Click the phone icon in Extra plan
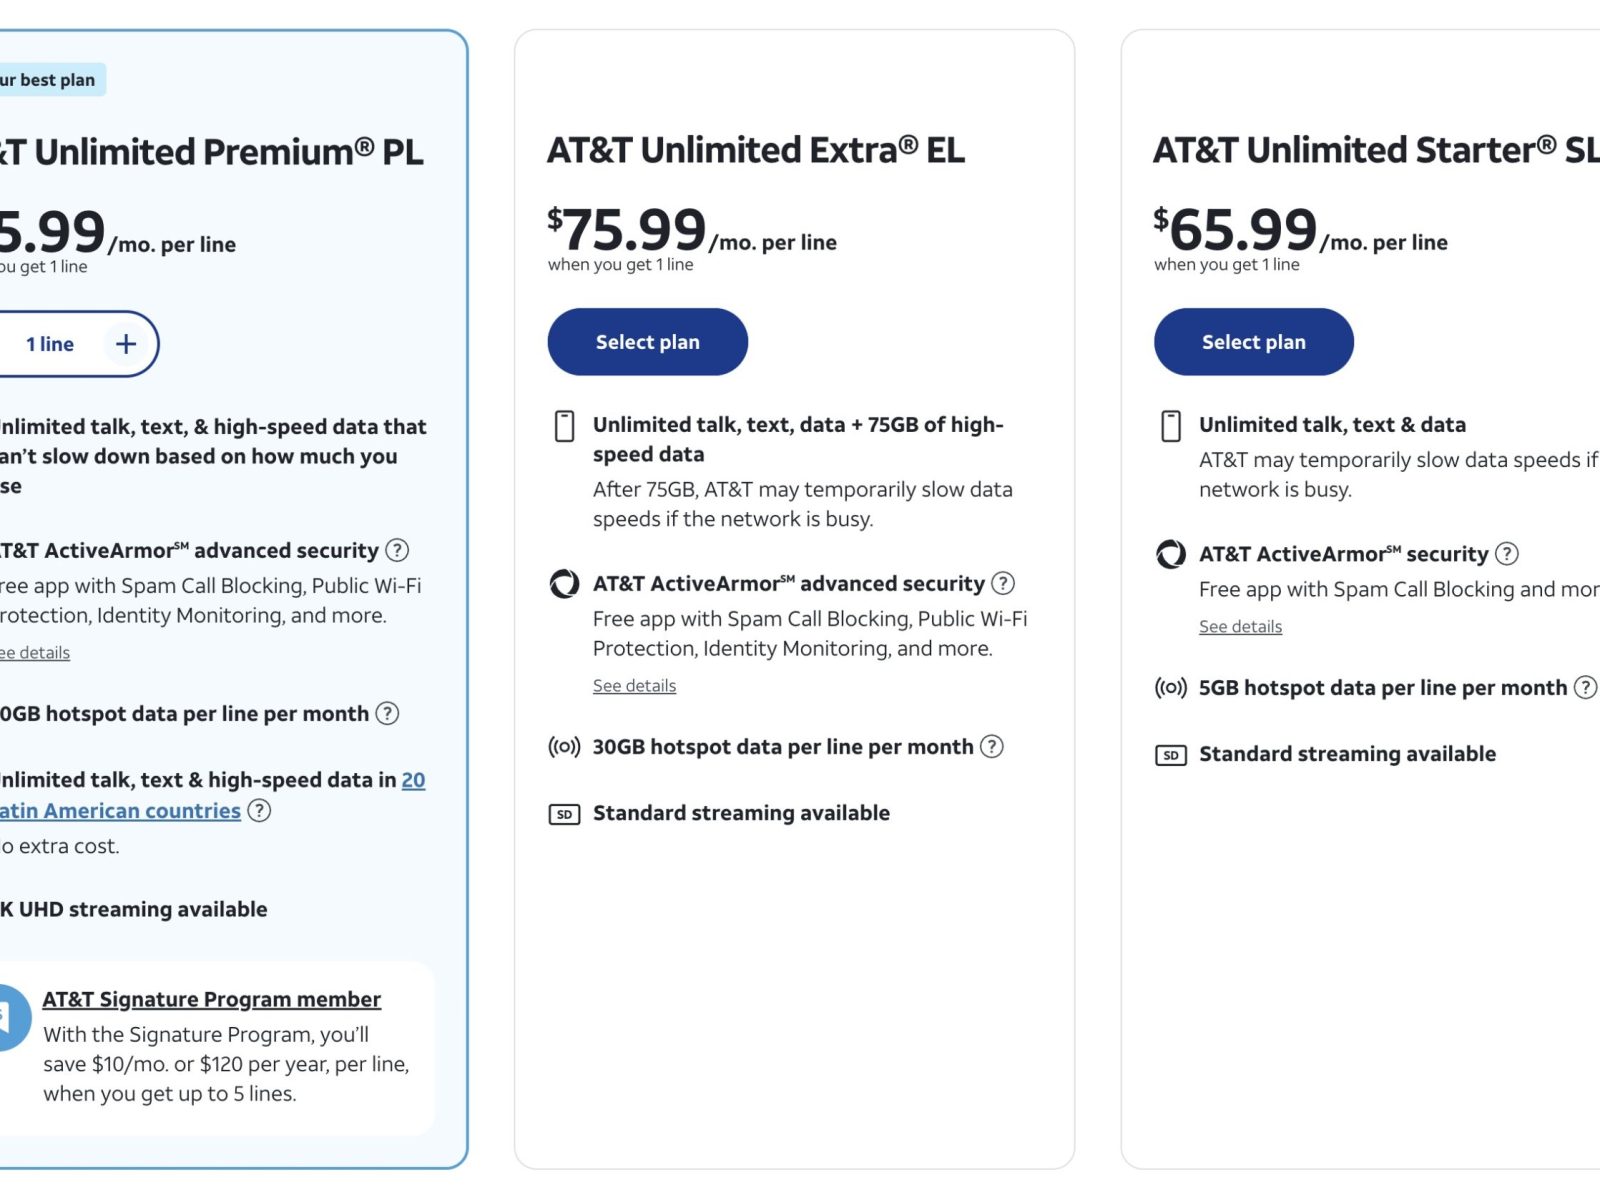 565,426
